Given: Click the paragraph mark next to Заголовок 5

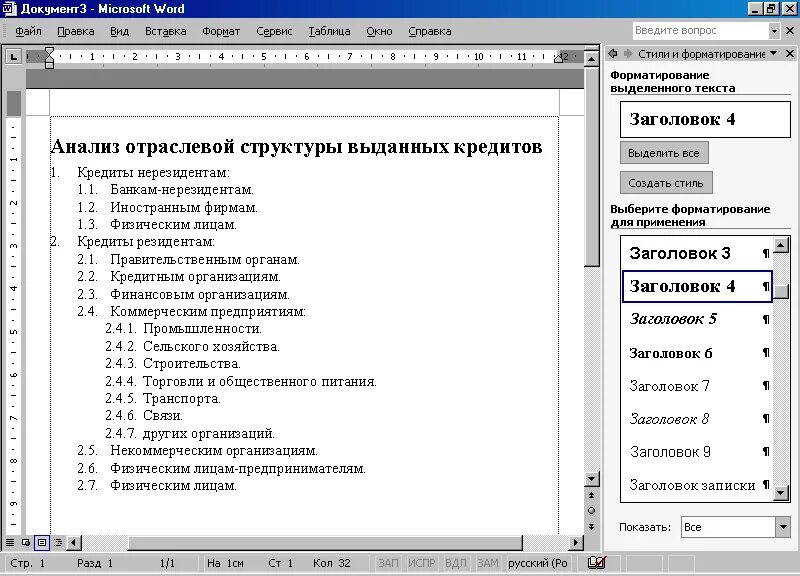Looking at the screenshot, I should click(766, 319).
